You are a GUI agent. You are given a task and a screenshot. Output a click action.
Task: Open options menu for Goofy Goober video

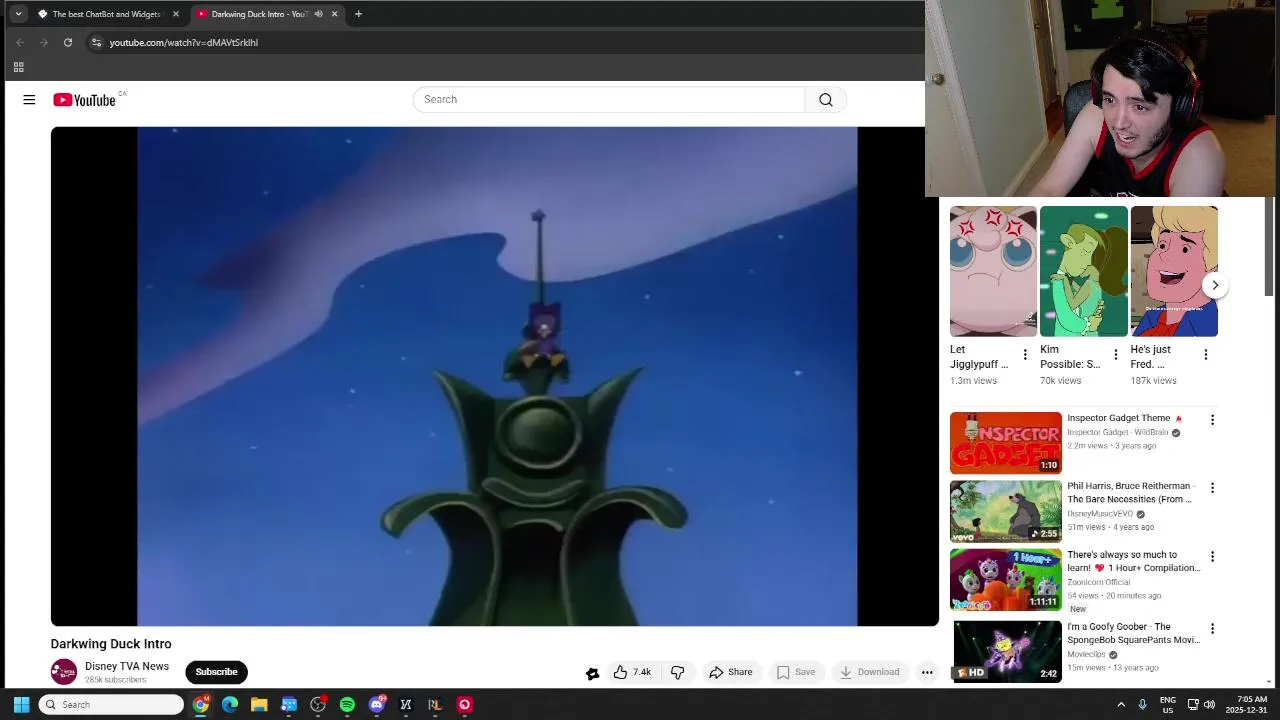(x=1212, y=628)
